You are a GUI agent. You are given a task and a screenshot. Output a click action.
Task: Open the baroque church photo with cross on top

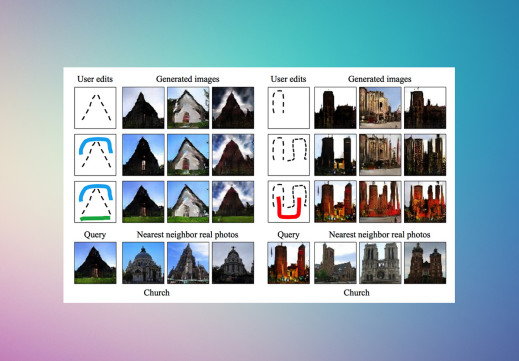233,263
